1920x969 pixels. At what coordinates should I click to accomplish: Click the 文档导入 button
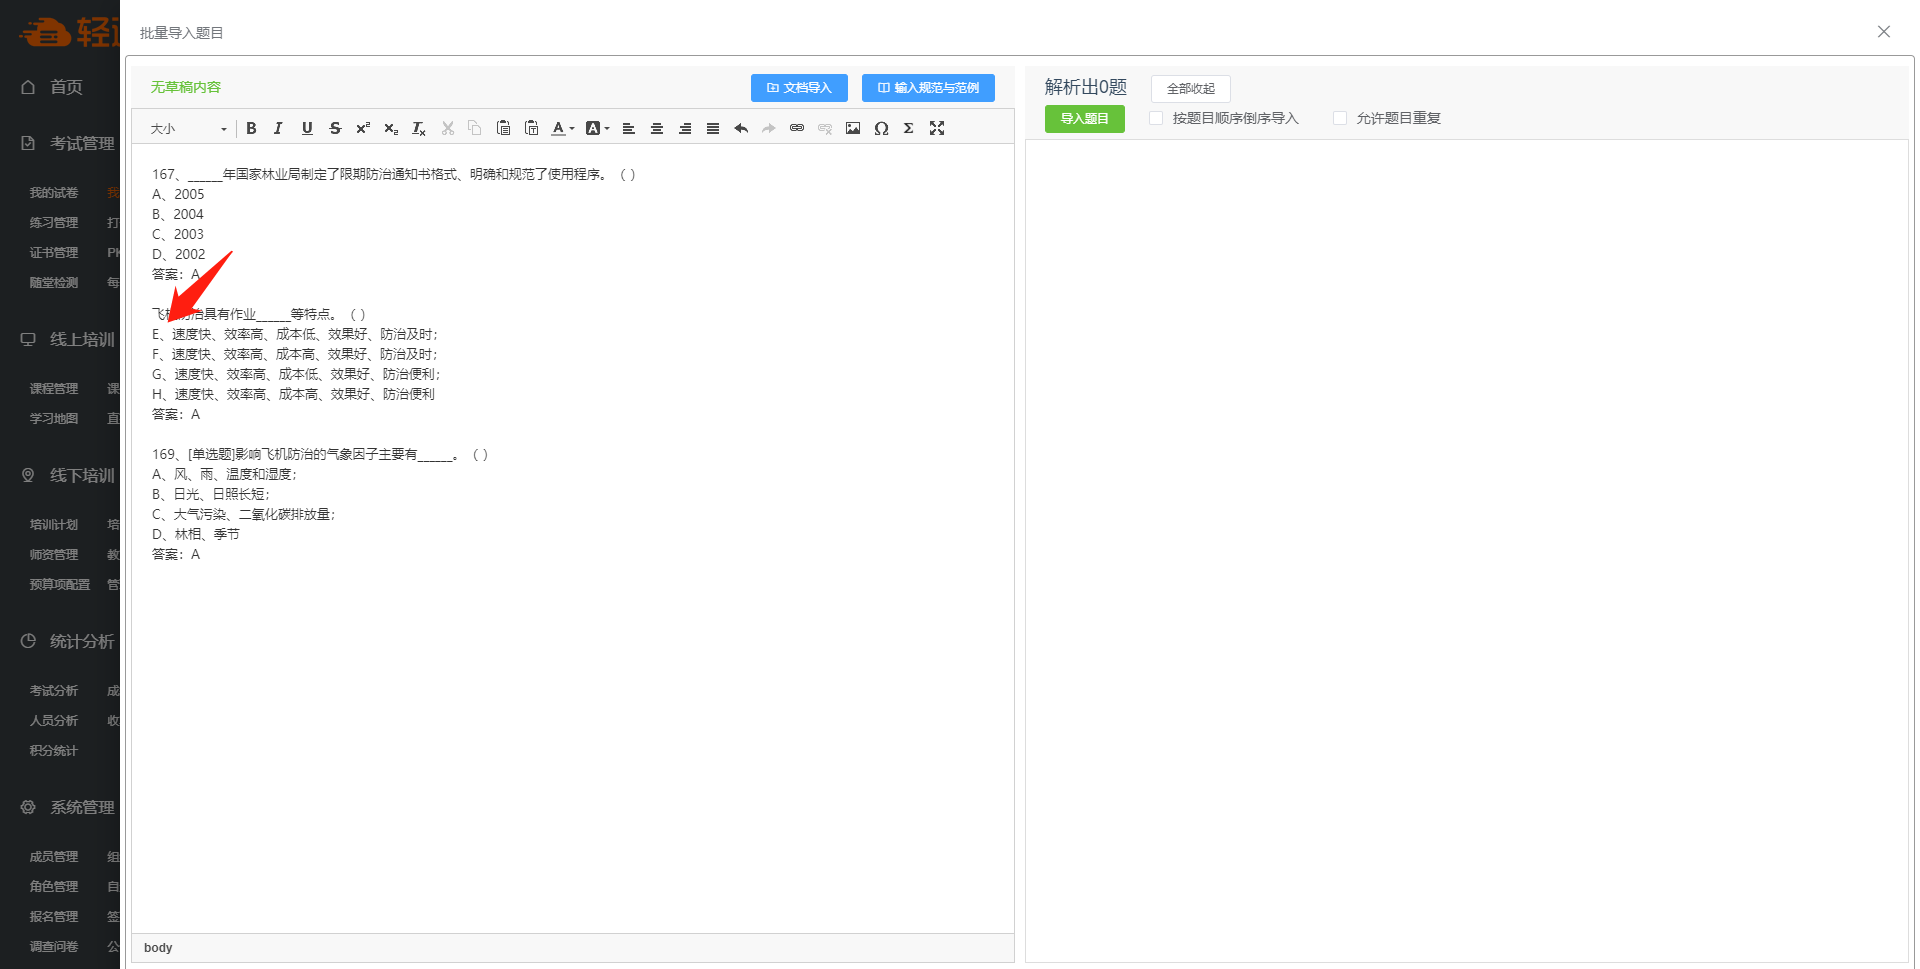pos(799,88)
